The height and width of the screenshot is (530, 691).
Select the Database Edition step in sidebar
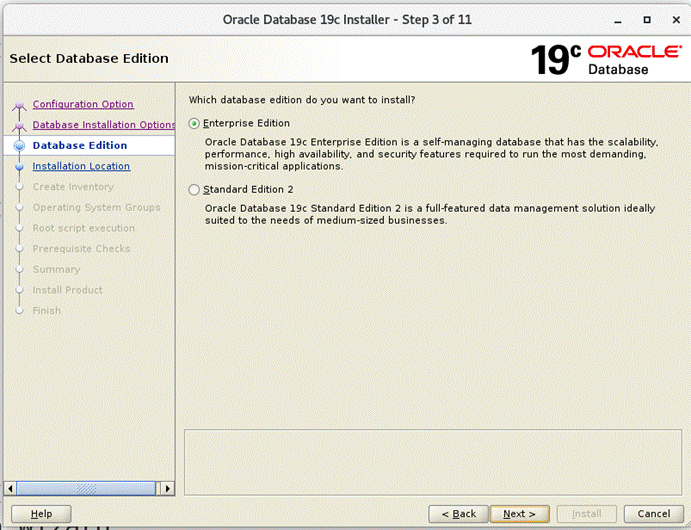click(79, 145)
